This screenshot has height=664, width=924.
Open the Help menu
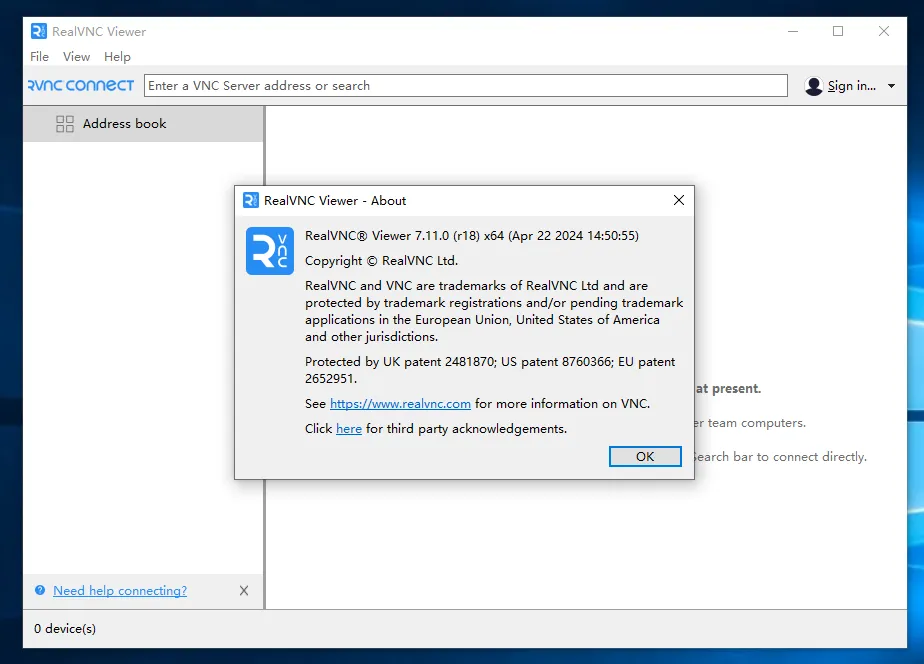pyautogui.click(x=117, y=57)
